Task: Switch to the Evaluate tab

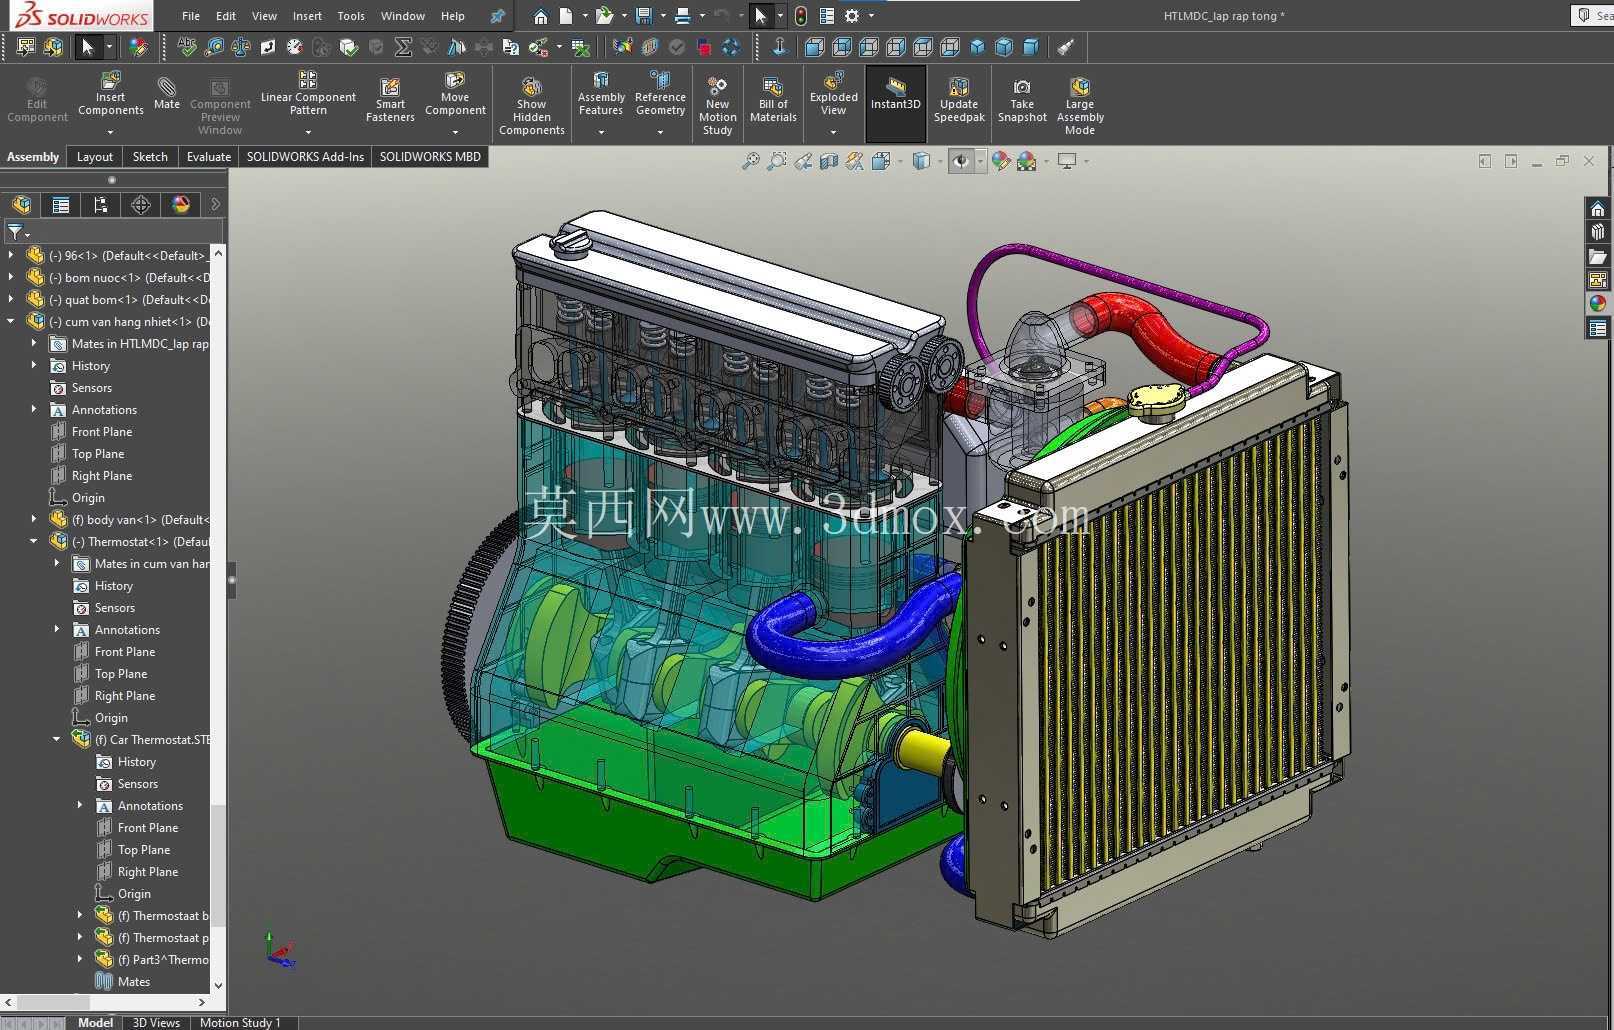Action: click(x=209, y=157)
